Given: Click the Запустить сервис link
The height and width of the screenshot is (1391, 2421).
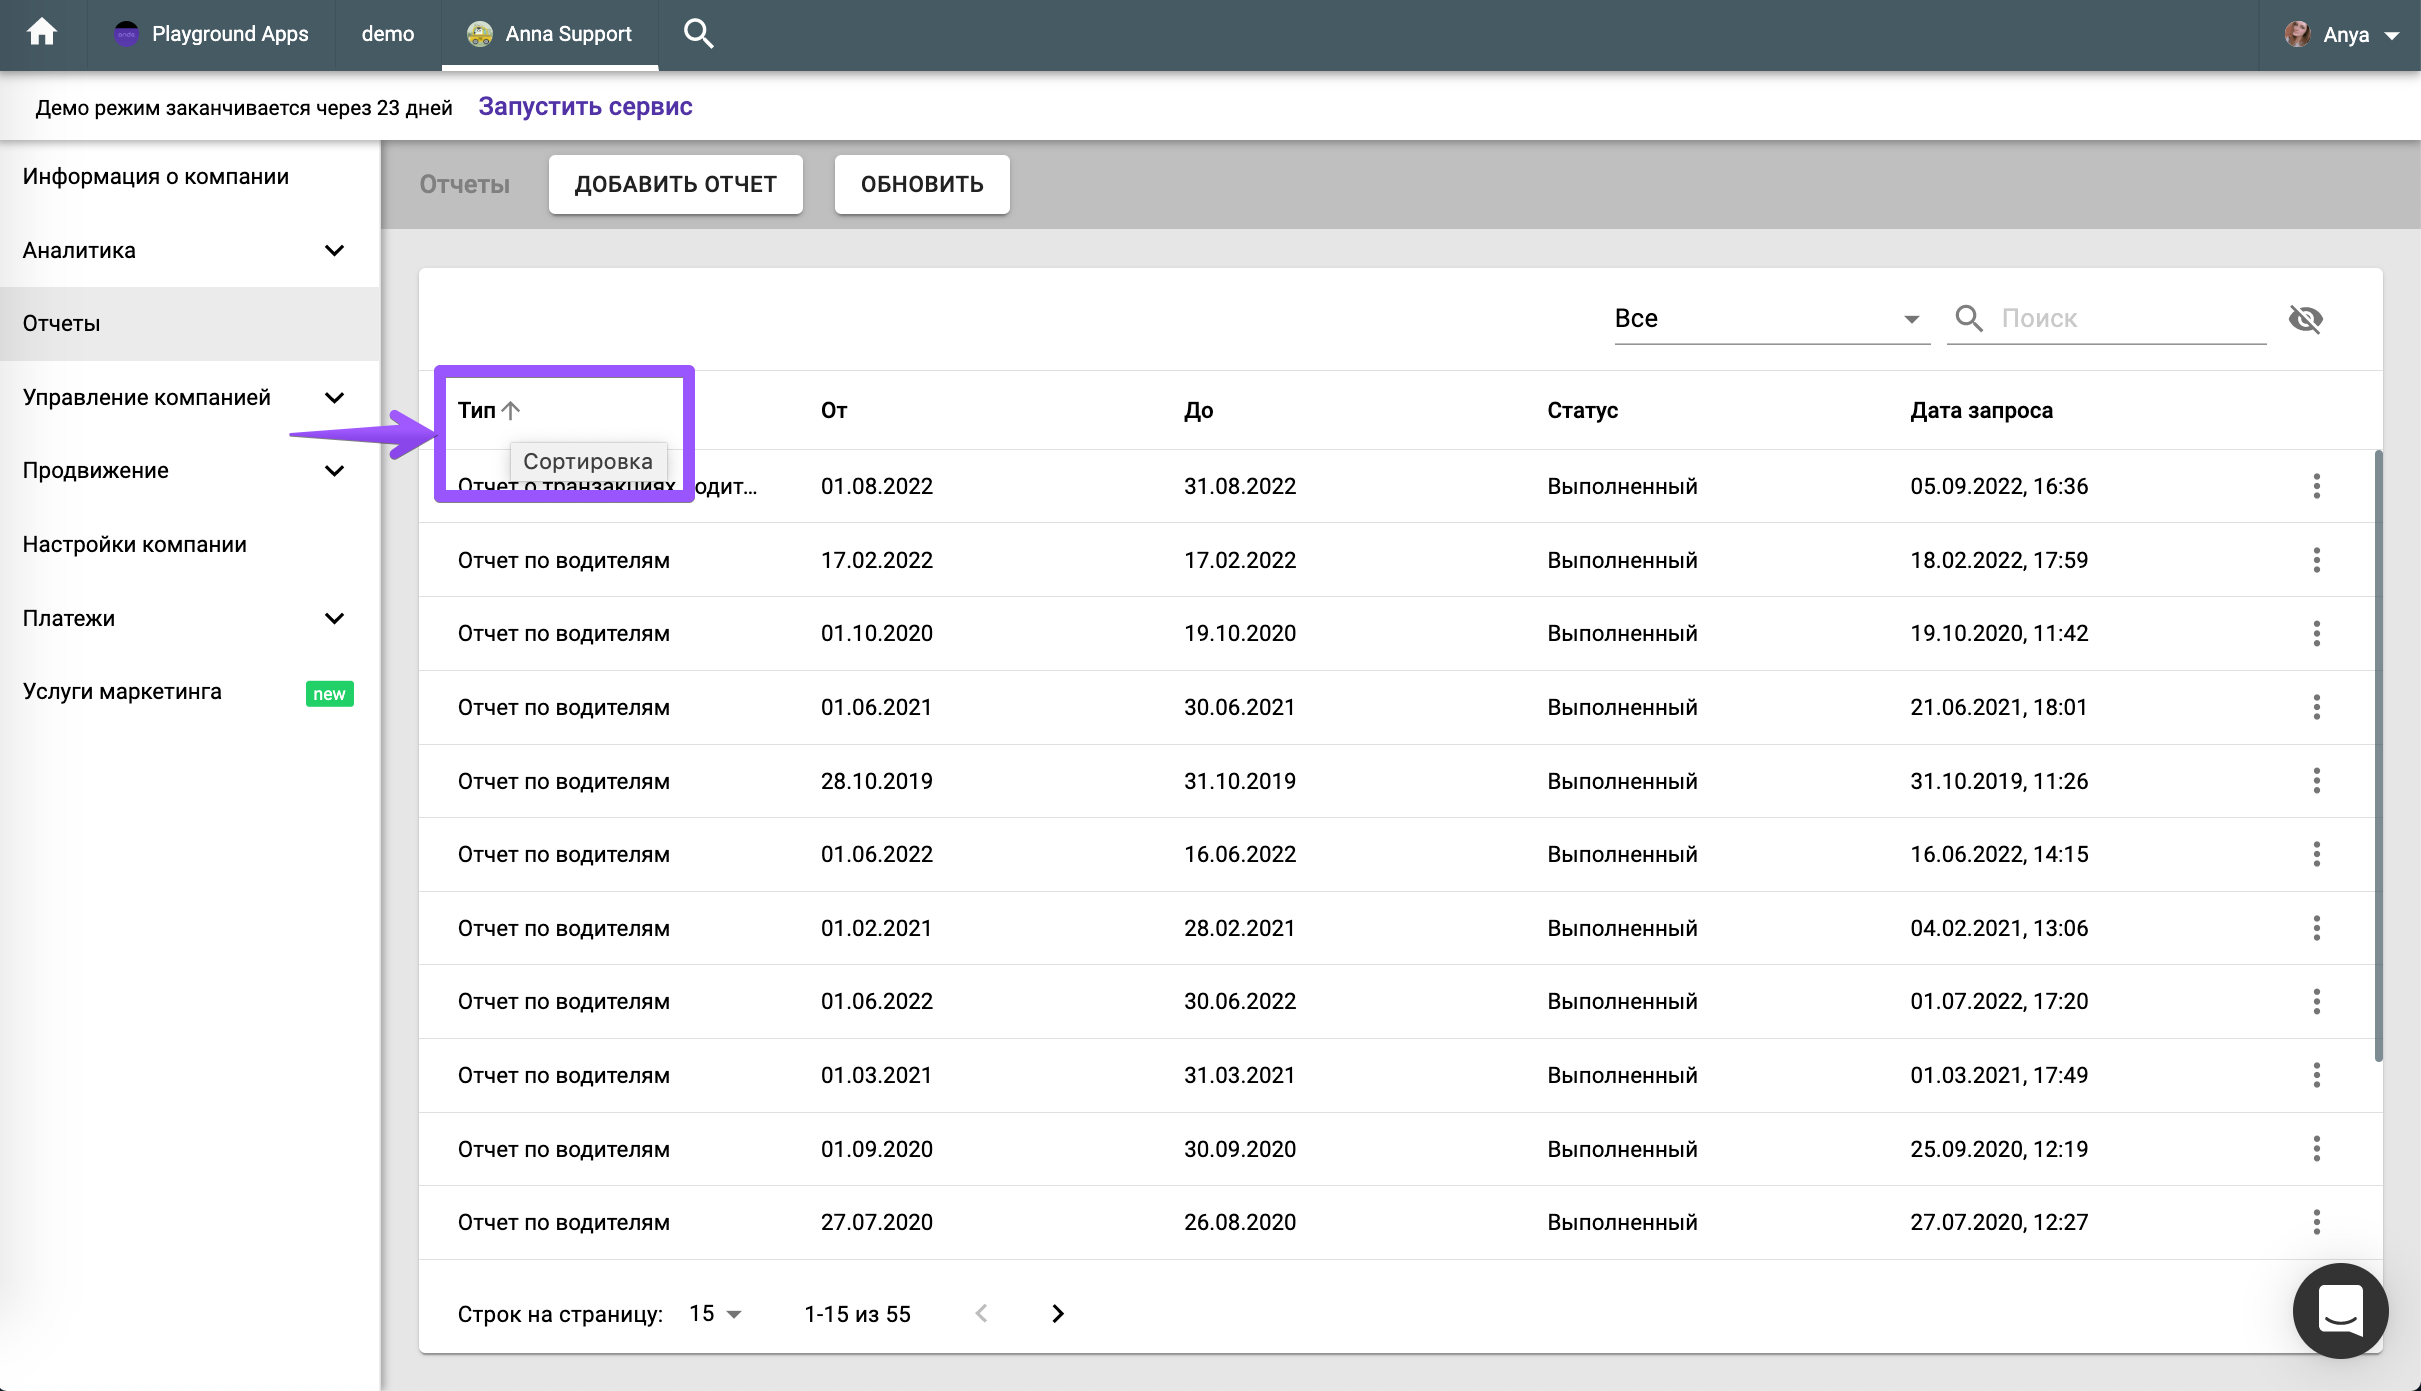Looking at the screenshot, I should (585, 107).
